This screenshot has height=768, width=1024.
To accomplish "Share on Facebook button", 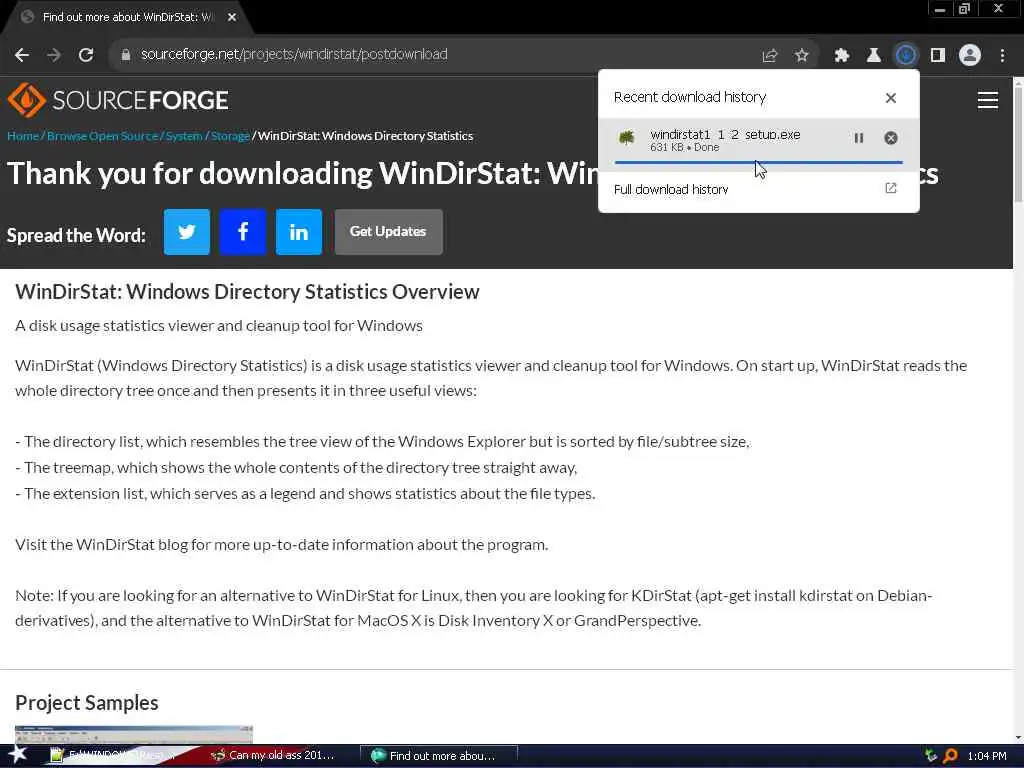I will coord(243,232).
